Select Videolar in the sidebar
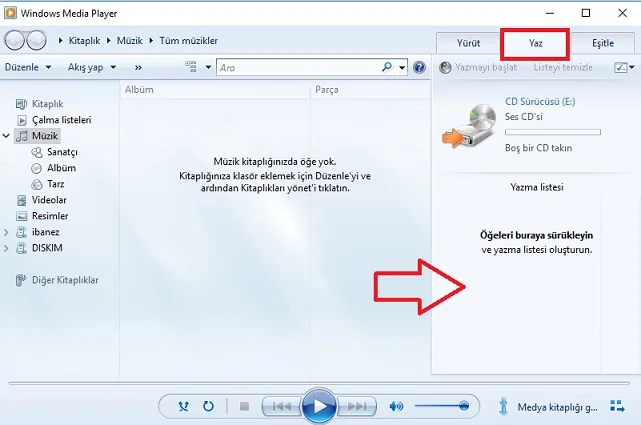 coord(41,200)
